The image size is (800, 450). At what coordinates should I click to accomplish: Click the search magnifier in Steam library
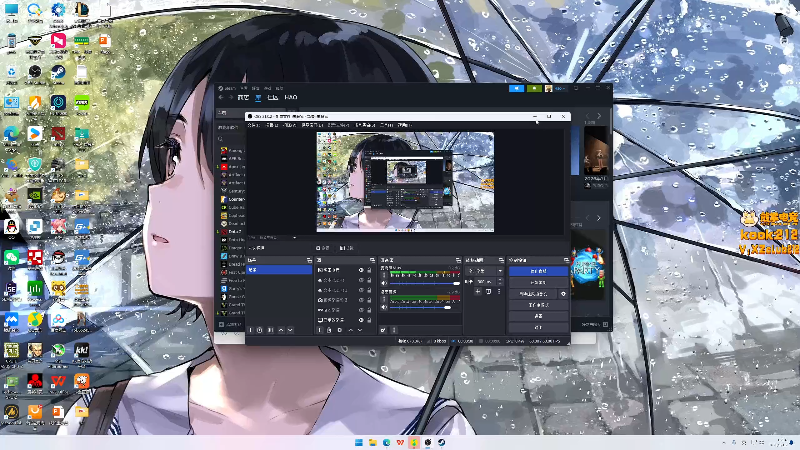pos(220,138)
